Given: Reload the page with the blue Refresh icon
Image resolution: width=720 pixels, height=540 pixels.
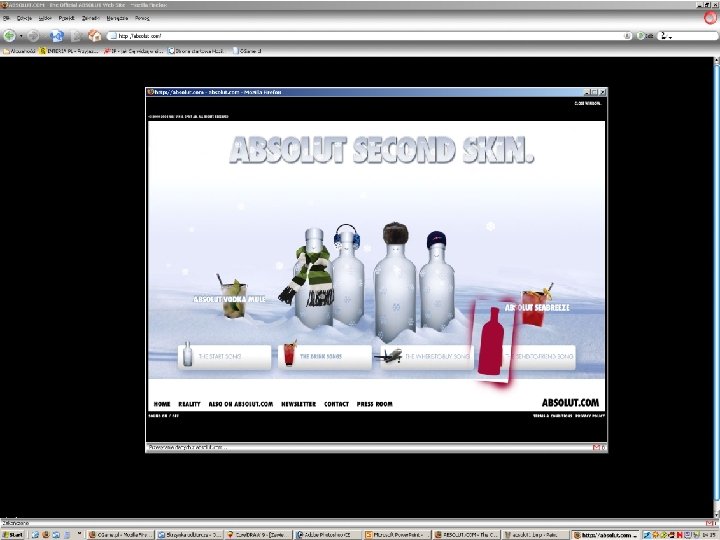Looking at the screenshot, I should 57,35.
